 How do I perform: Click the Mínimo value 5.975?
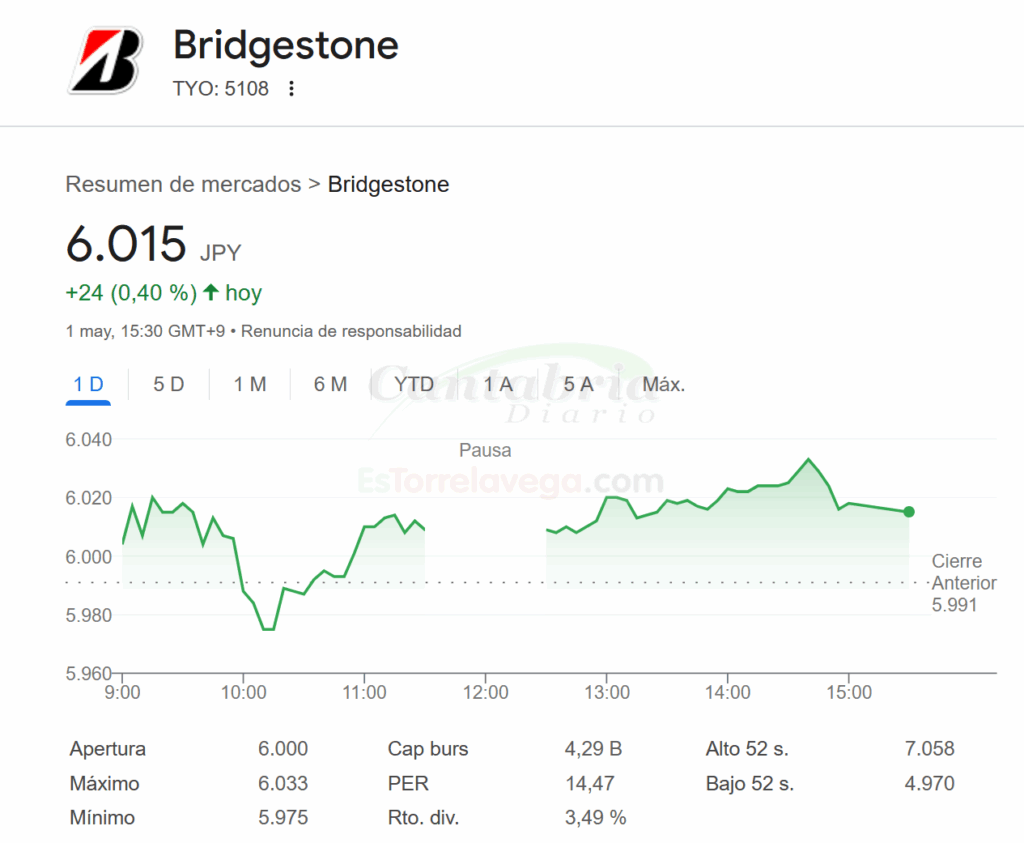[x=283, y=818]
